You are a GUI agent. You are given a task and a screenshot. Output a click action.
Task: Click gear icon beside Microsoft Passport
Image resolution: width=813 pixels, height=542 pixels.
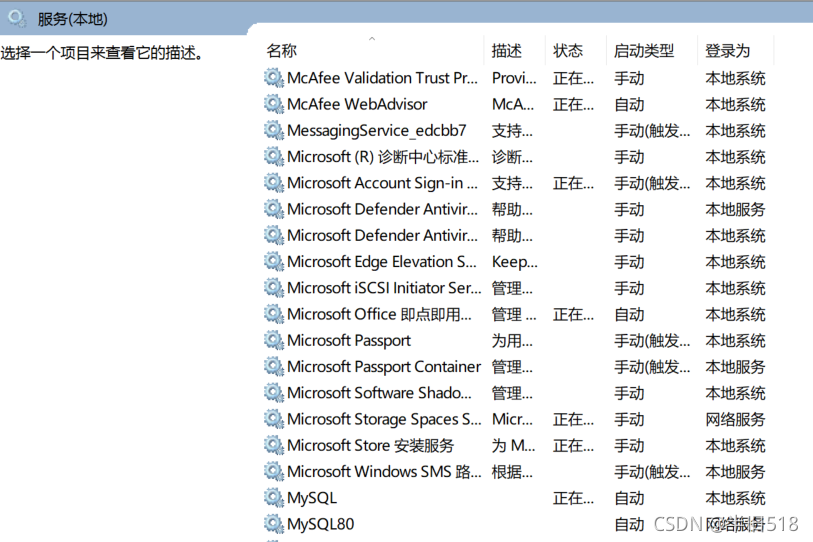click(x=274, y=340)
